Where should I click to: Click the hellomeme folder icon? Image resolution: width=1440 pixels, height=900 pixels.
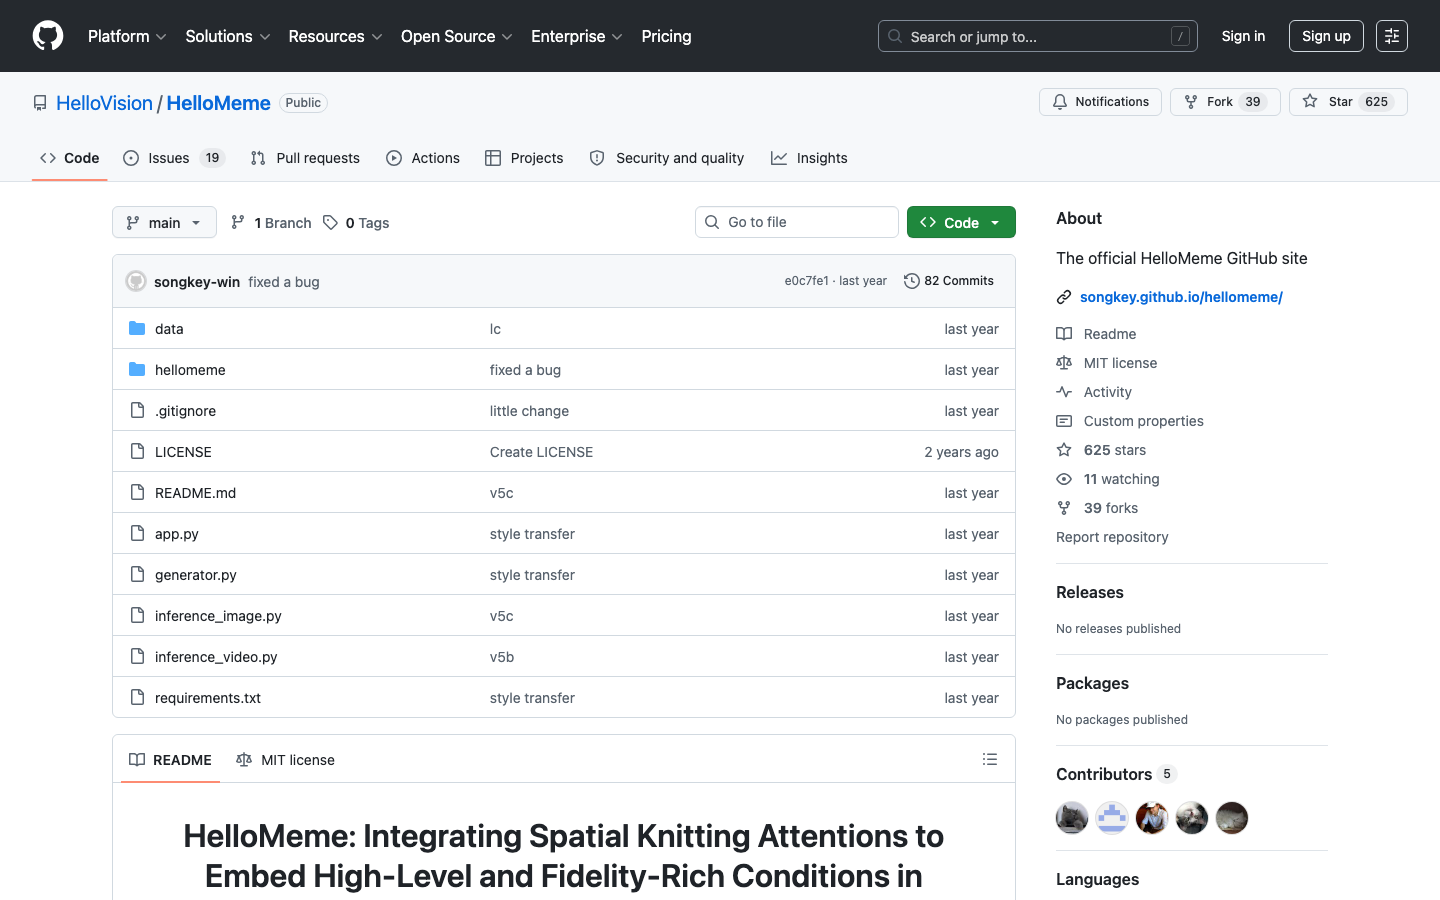pos(137,369)
